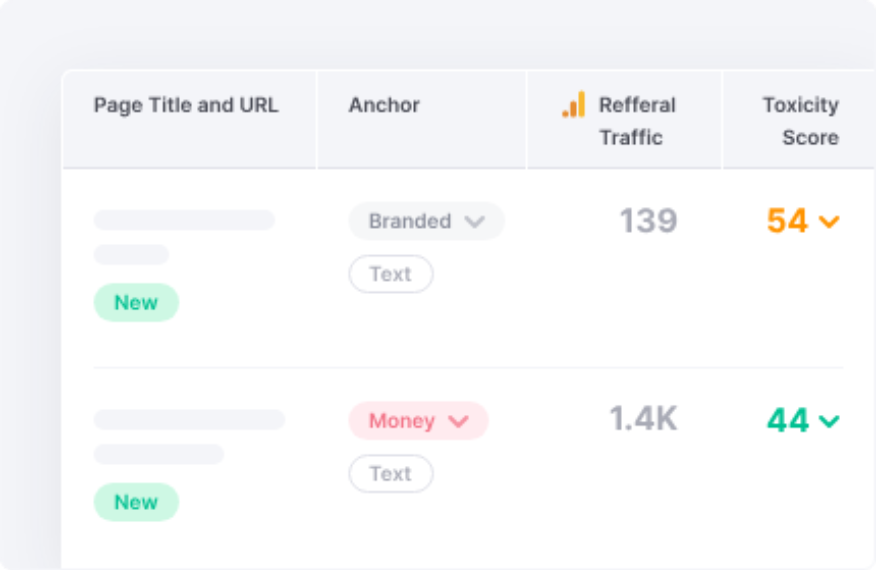
Task: Click the red chevron in Money pill
Action: (x=459, y=421)
